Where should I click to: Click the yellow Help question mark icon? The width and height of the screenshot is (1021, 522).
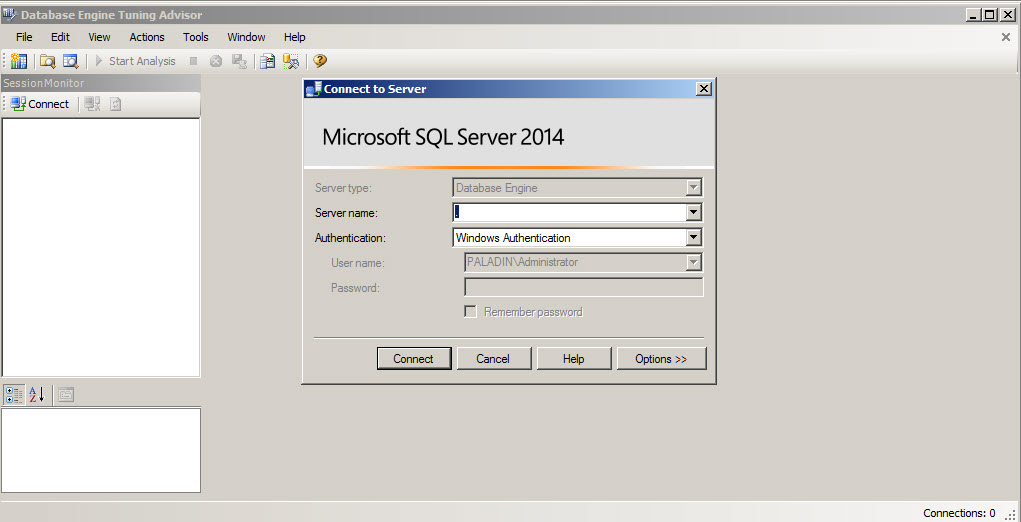click(320, 61)
